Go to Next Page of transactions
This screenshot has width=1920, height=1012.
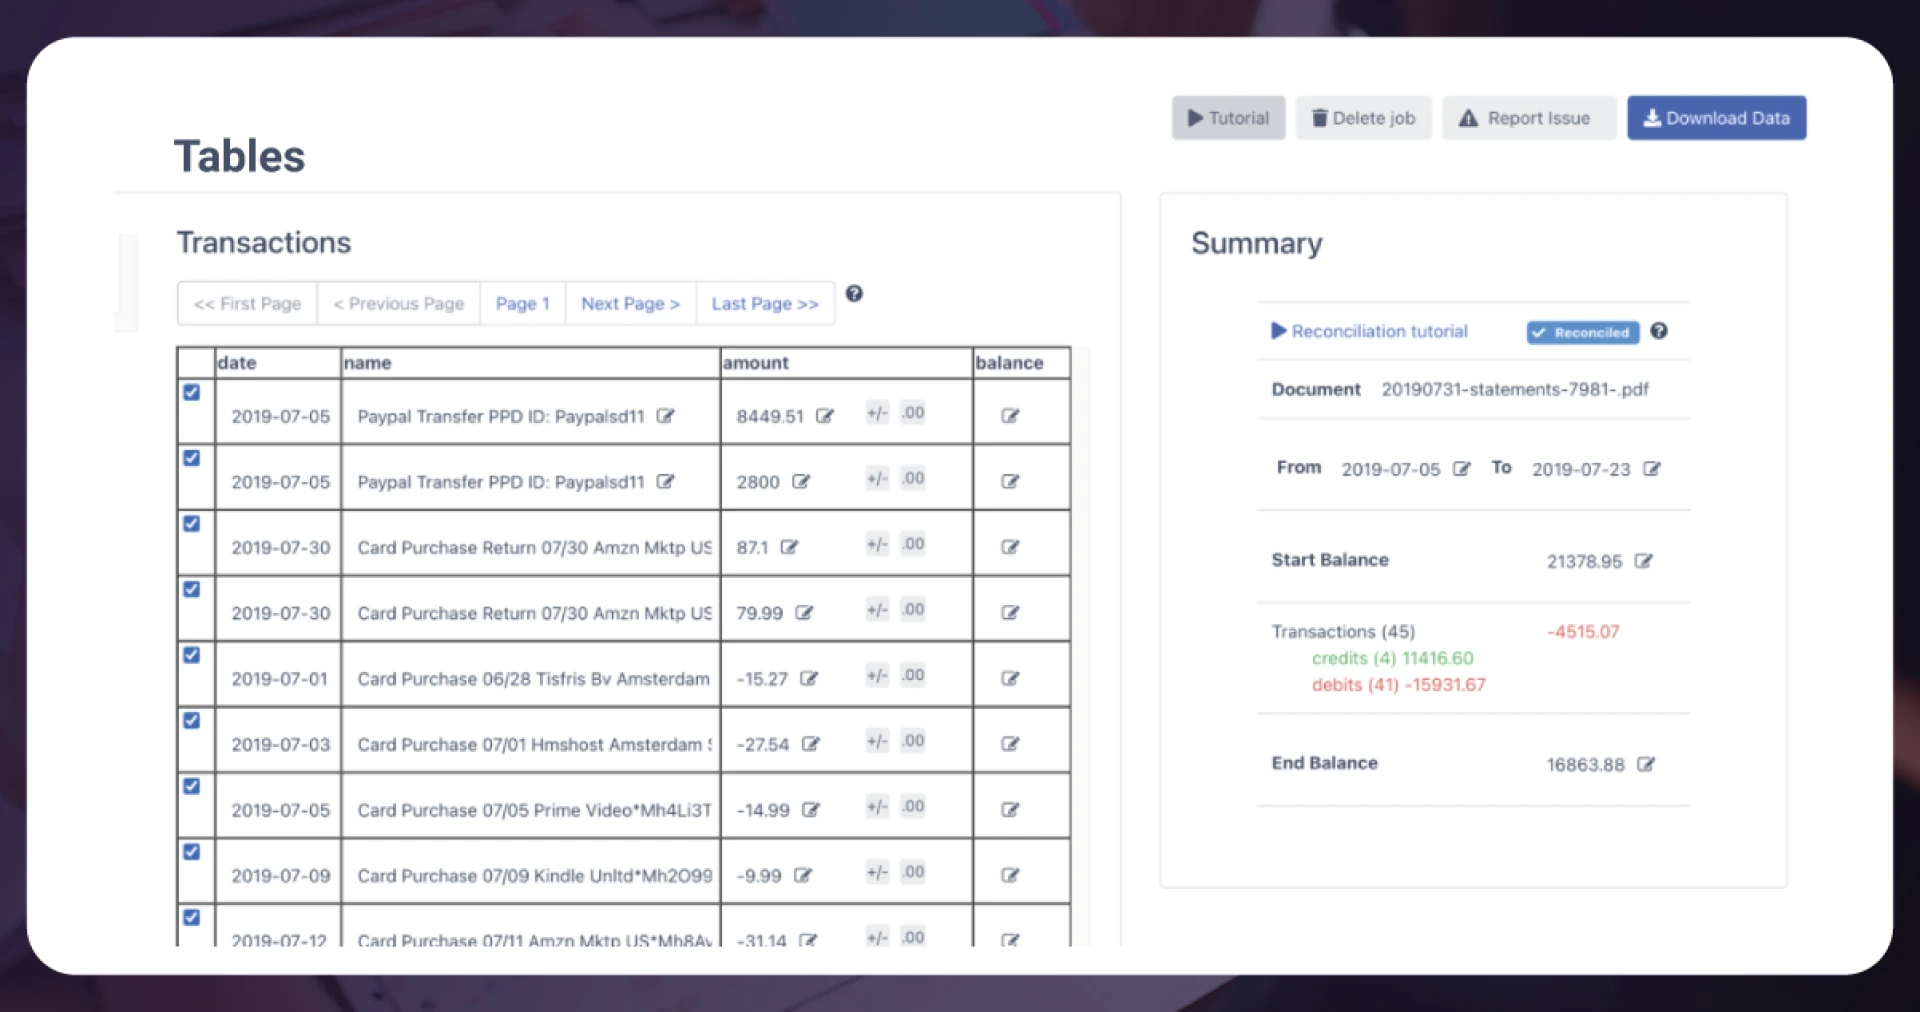(630, 304)
